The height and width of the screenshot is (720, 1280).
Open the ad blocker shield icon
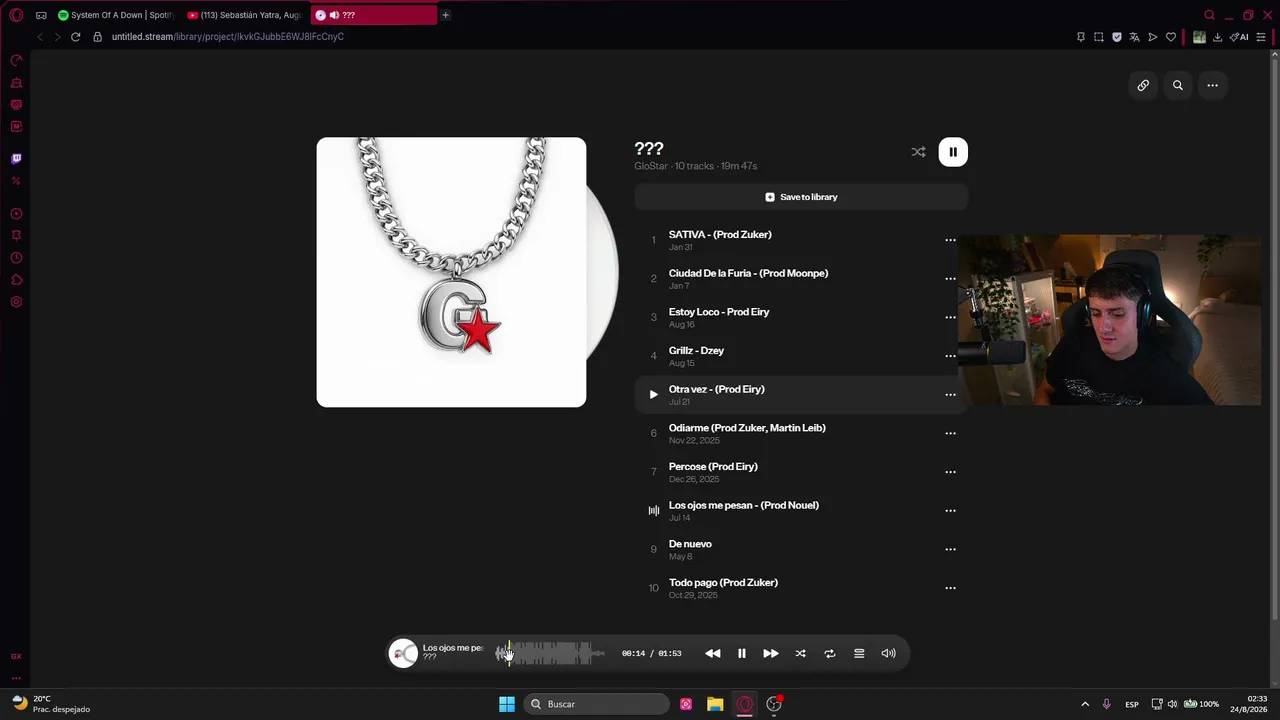[x=1117, y=37]
